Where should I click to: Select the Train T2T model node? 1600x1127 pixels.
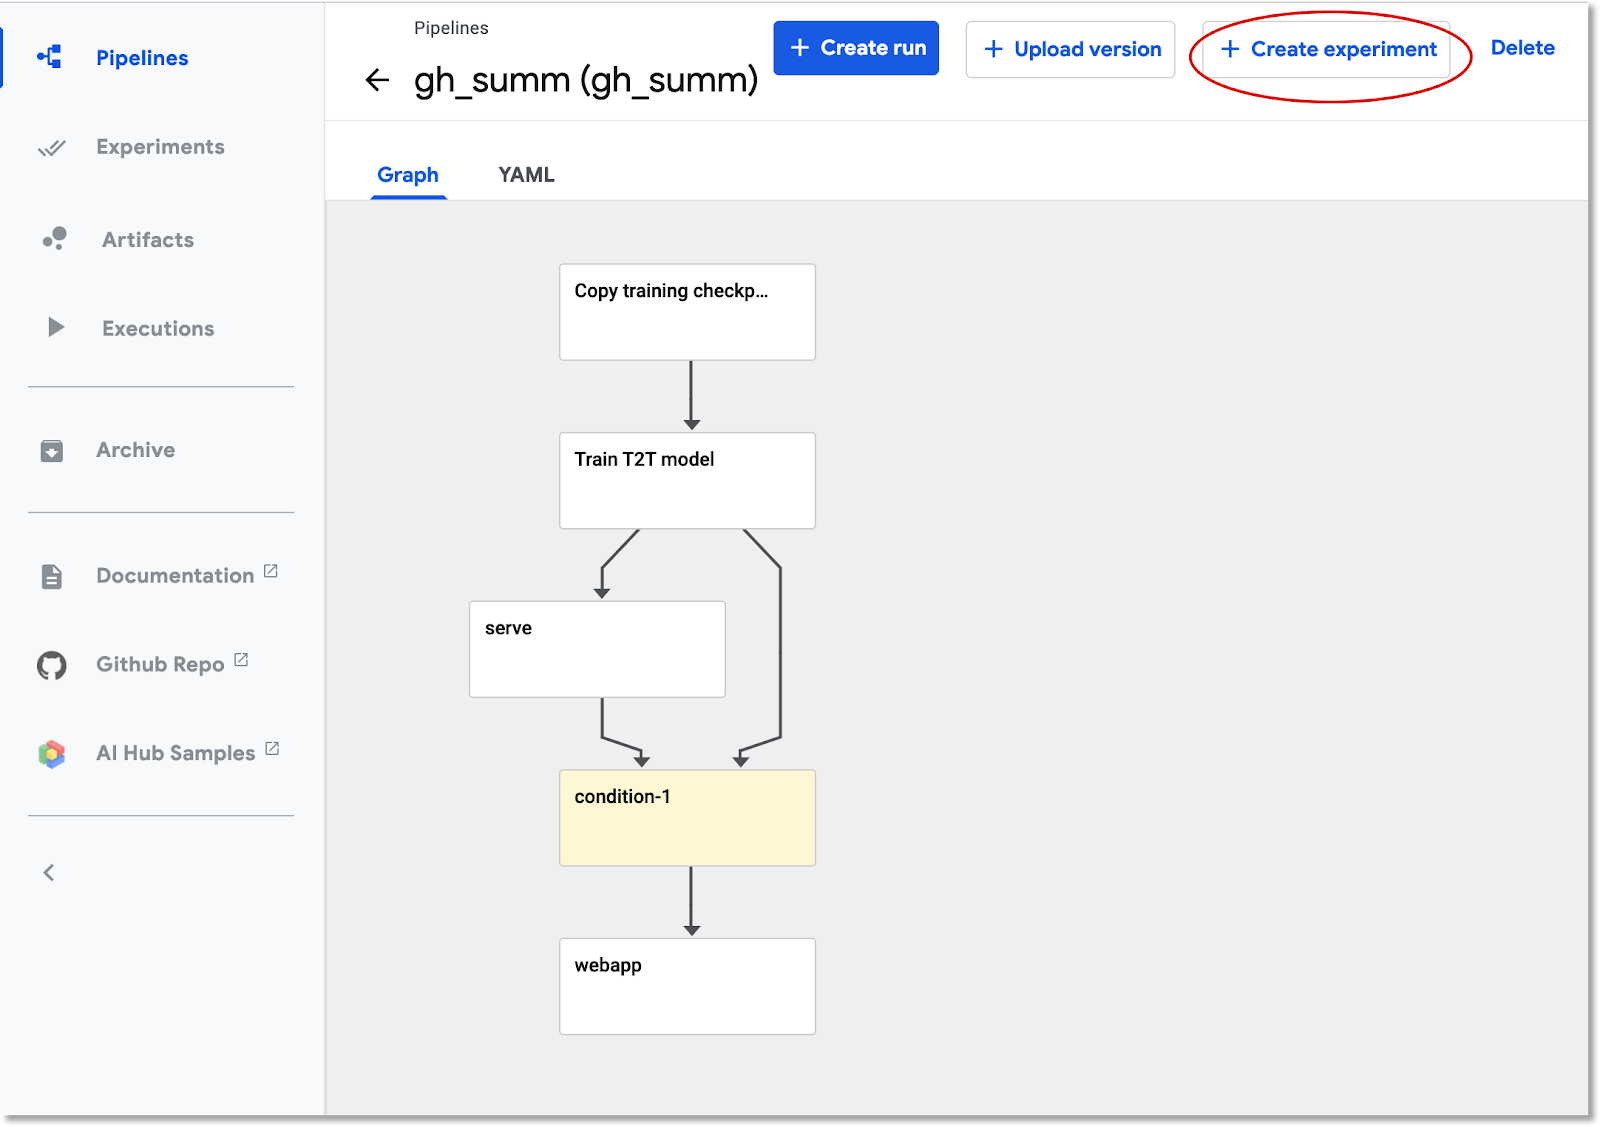click(687, 480)
